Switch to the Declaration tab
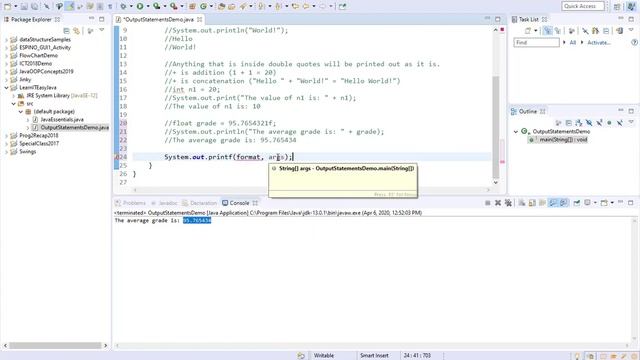 (x=200, y=203)
